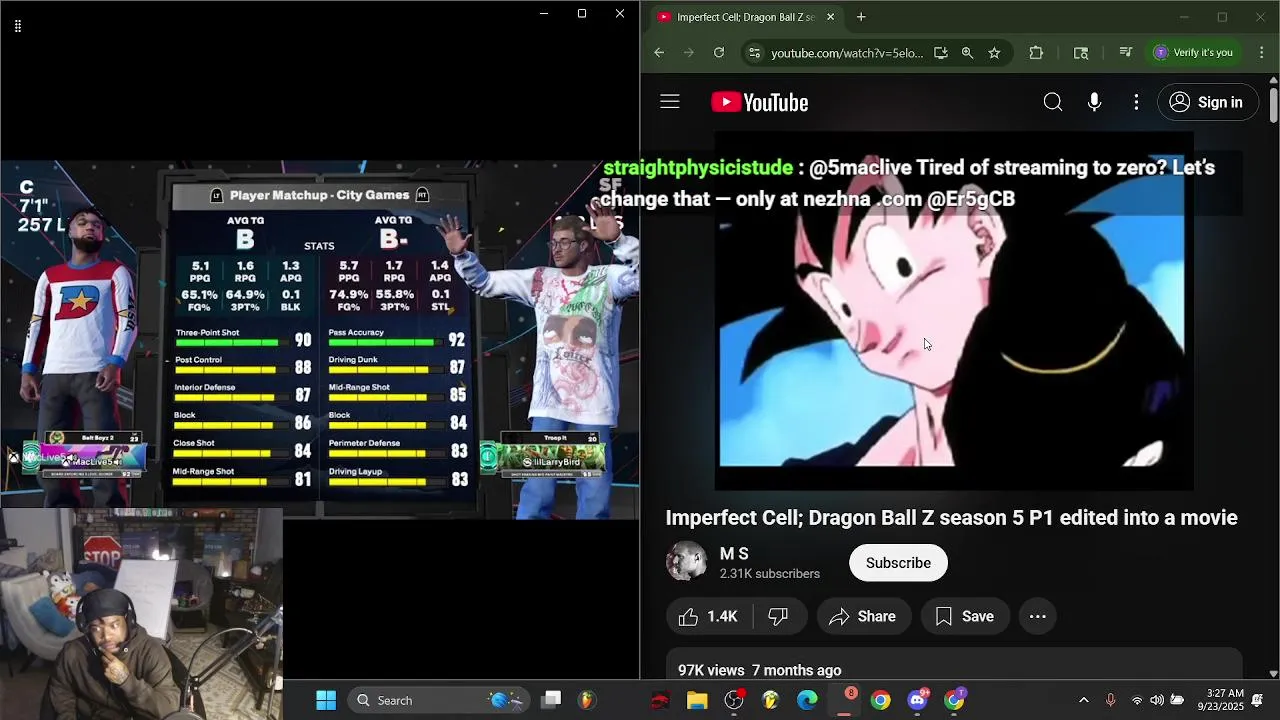Save the video to a playlist
This screenshot has width=1280, height=720.
[x=964, y=617]
